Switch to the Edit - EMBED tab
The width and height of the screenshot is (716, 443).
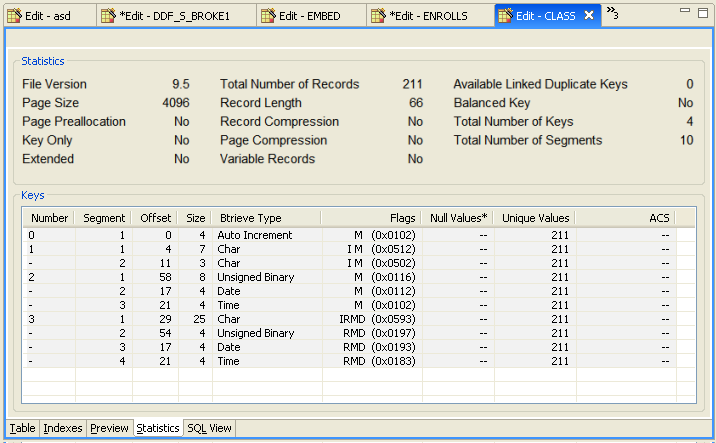point(311,16)
